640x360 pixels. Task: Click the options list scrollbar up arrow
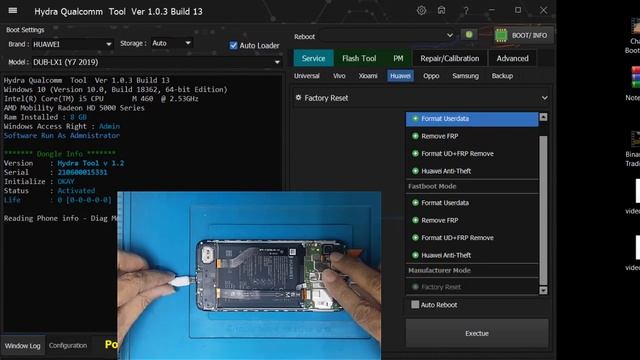543,117
